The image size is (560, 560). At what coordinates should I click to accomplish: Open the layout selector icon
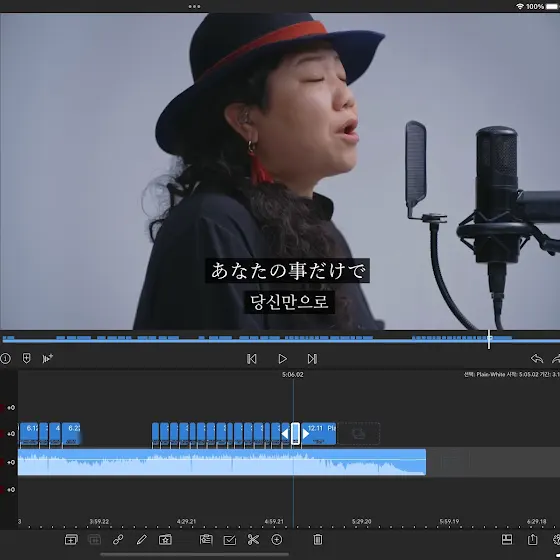click(x=507, y=539)
